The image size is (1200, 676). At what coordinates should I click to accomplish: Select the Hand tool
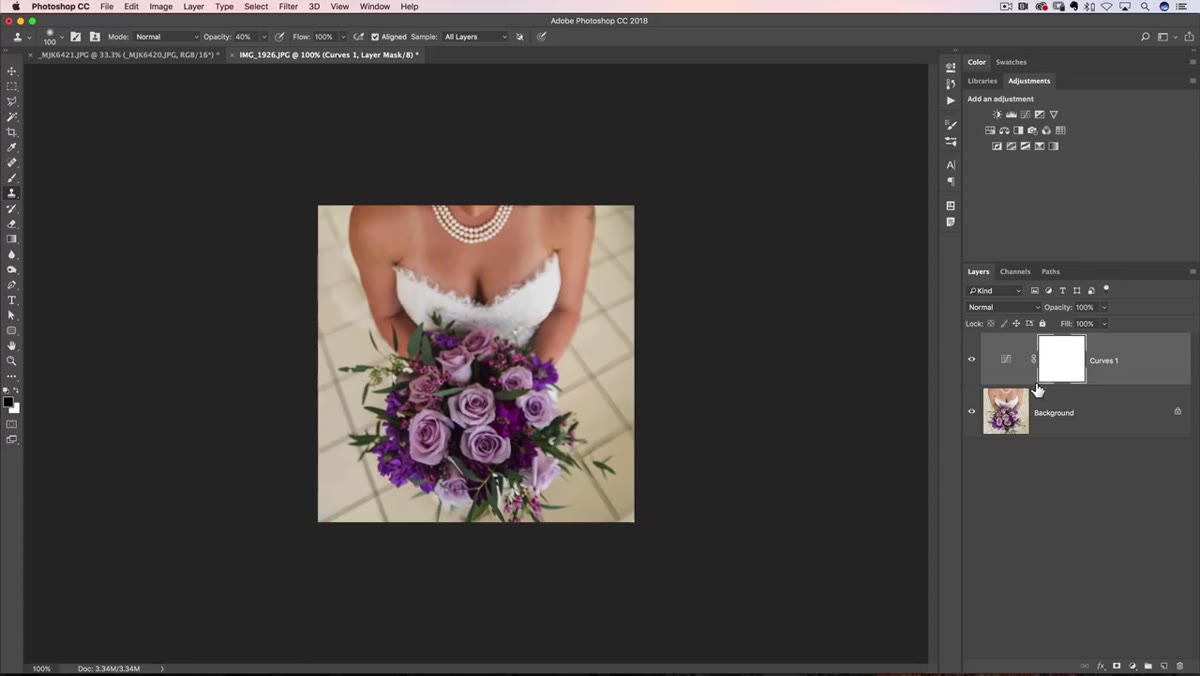pos(12,346)
